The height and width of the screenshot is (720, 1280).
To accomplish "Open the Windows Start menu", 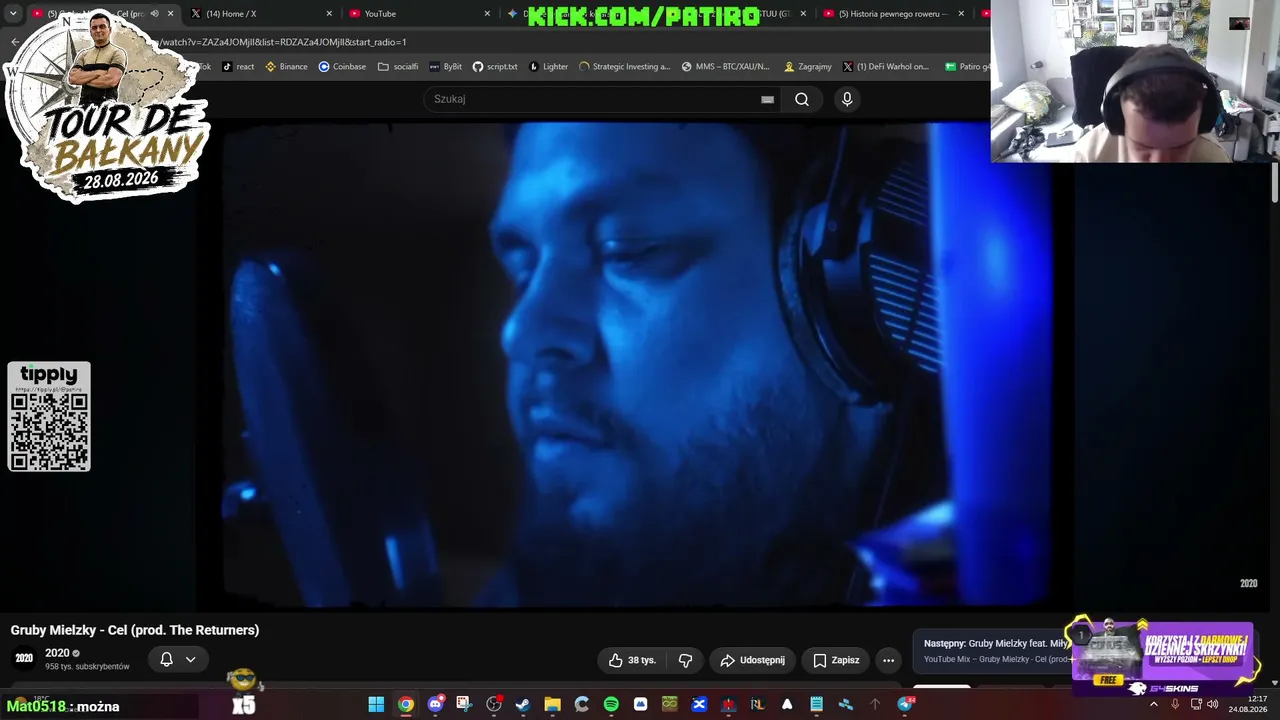I will [x=376, y=704].
